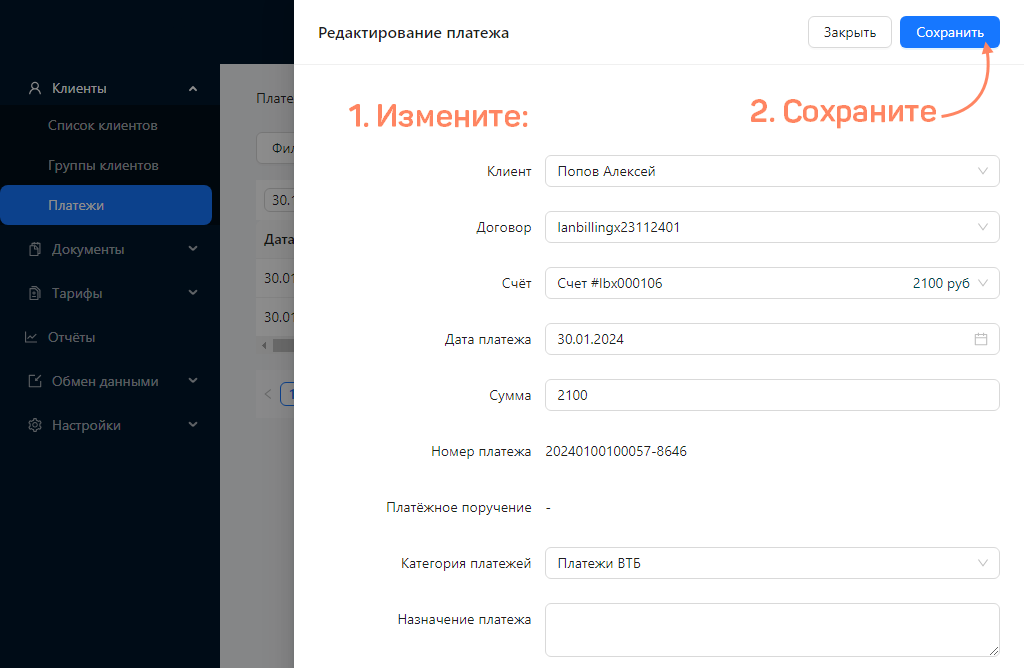The image size is (1024, 668).
Task: Open the Категория платежей dropdown arrow
Action: click(982, 563)
